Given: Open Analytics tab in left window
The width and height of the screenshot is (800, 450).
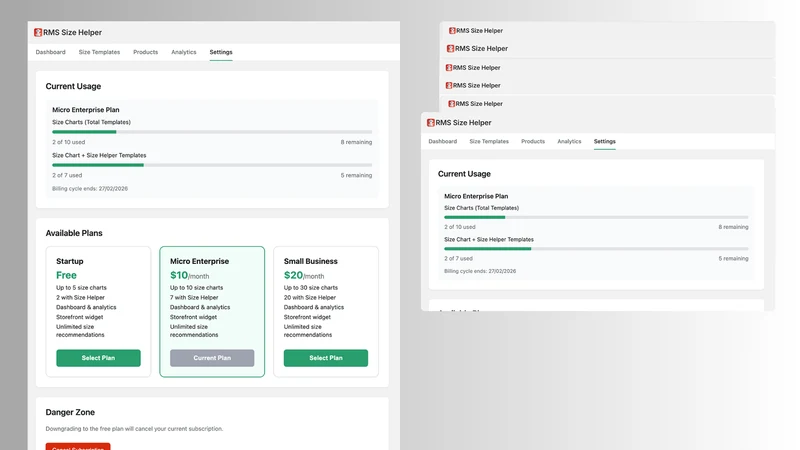Looking at the screenshot, I should (x=184, y=52).
